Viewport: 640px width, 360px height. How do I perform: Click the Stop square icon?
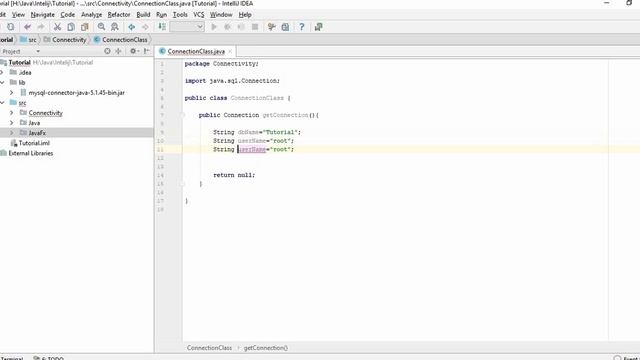(x=255, y=27)
